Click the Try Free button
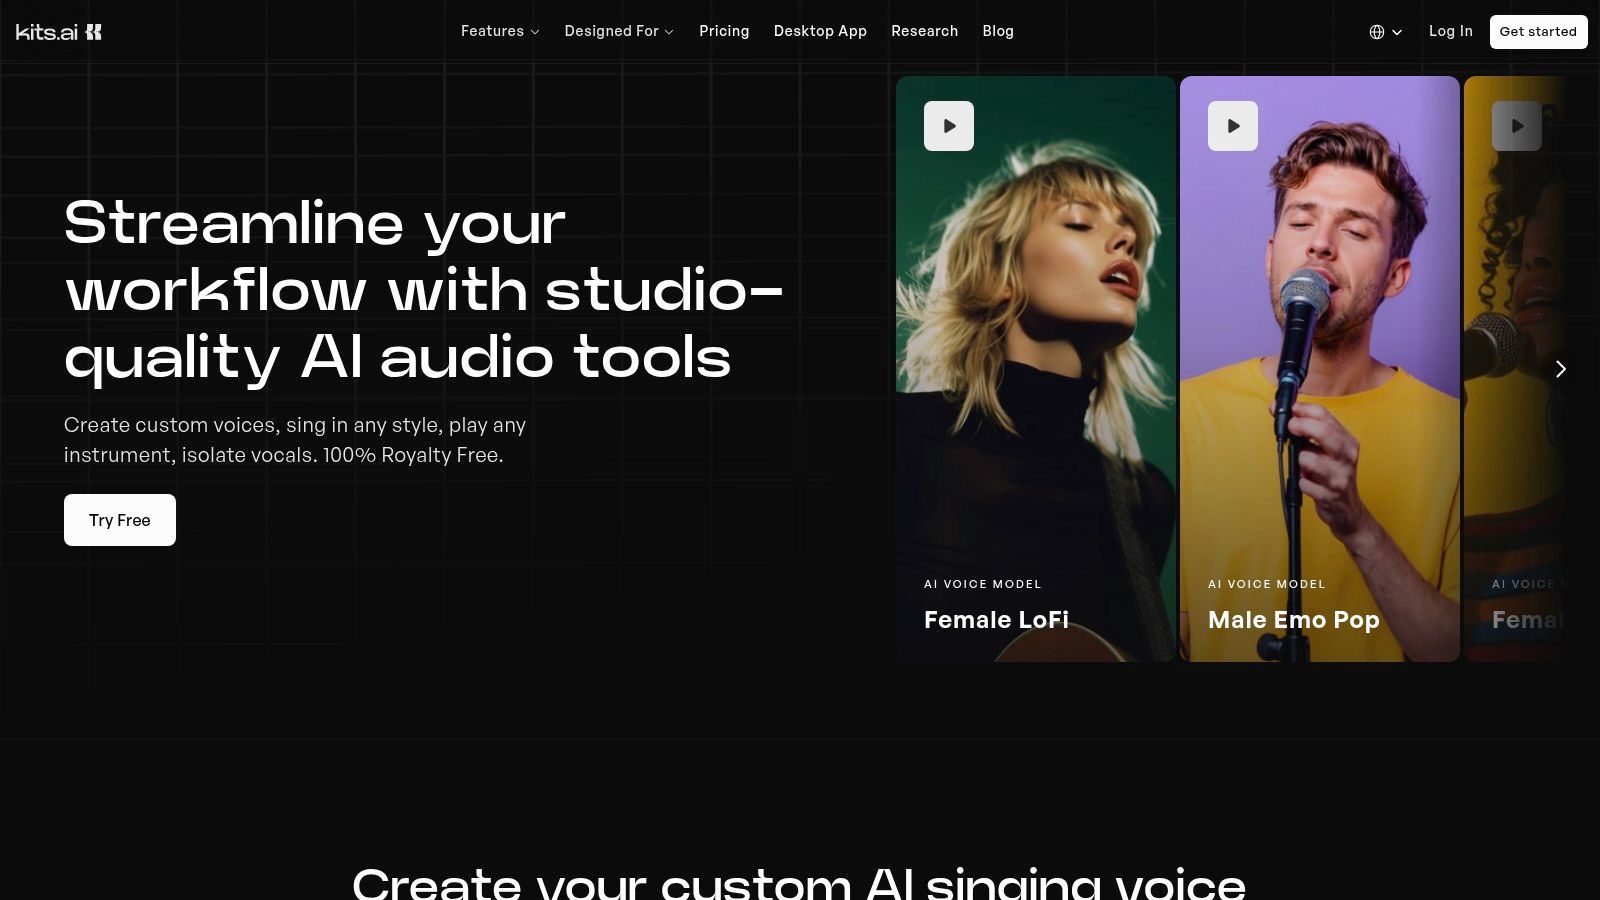This screenshot has width=1600, height=900. (120, 520)
